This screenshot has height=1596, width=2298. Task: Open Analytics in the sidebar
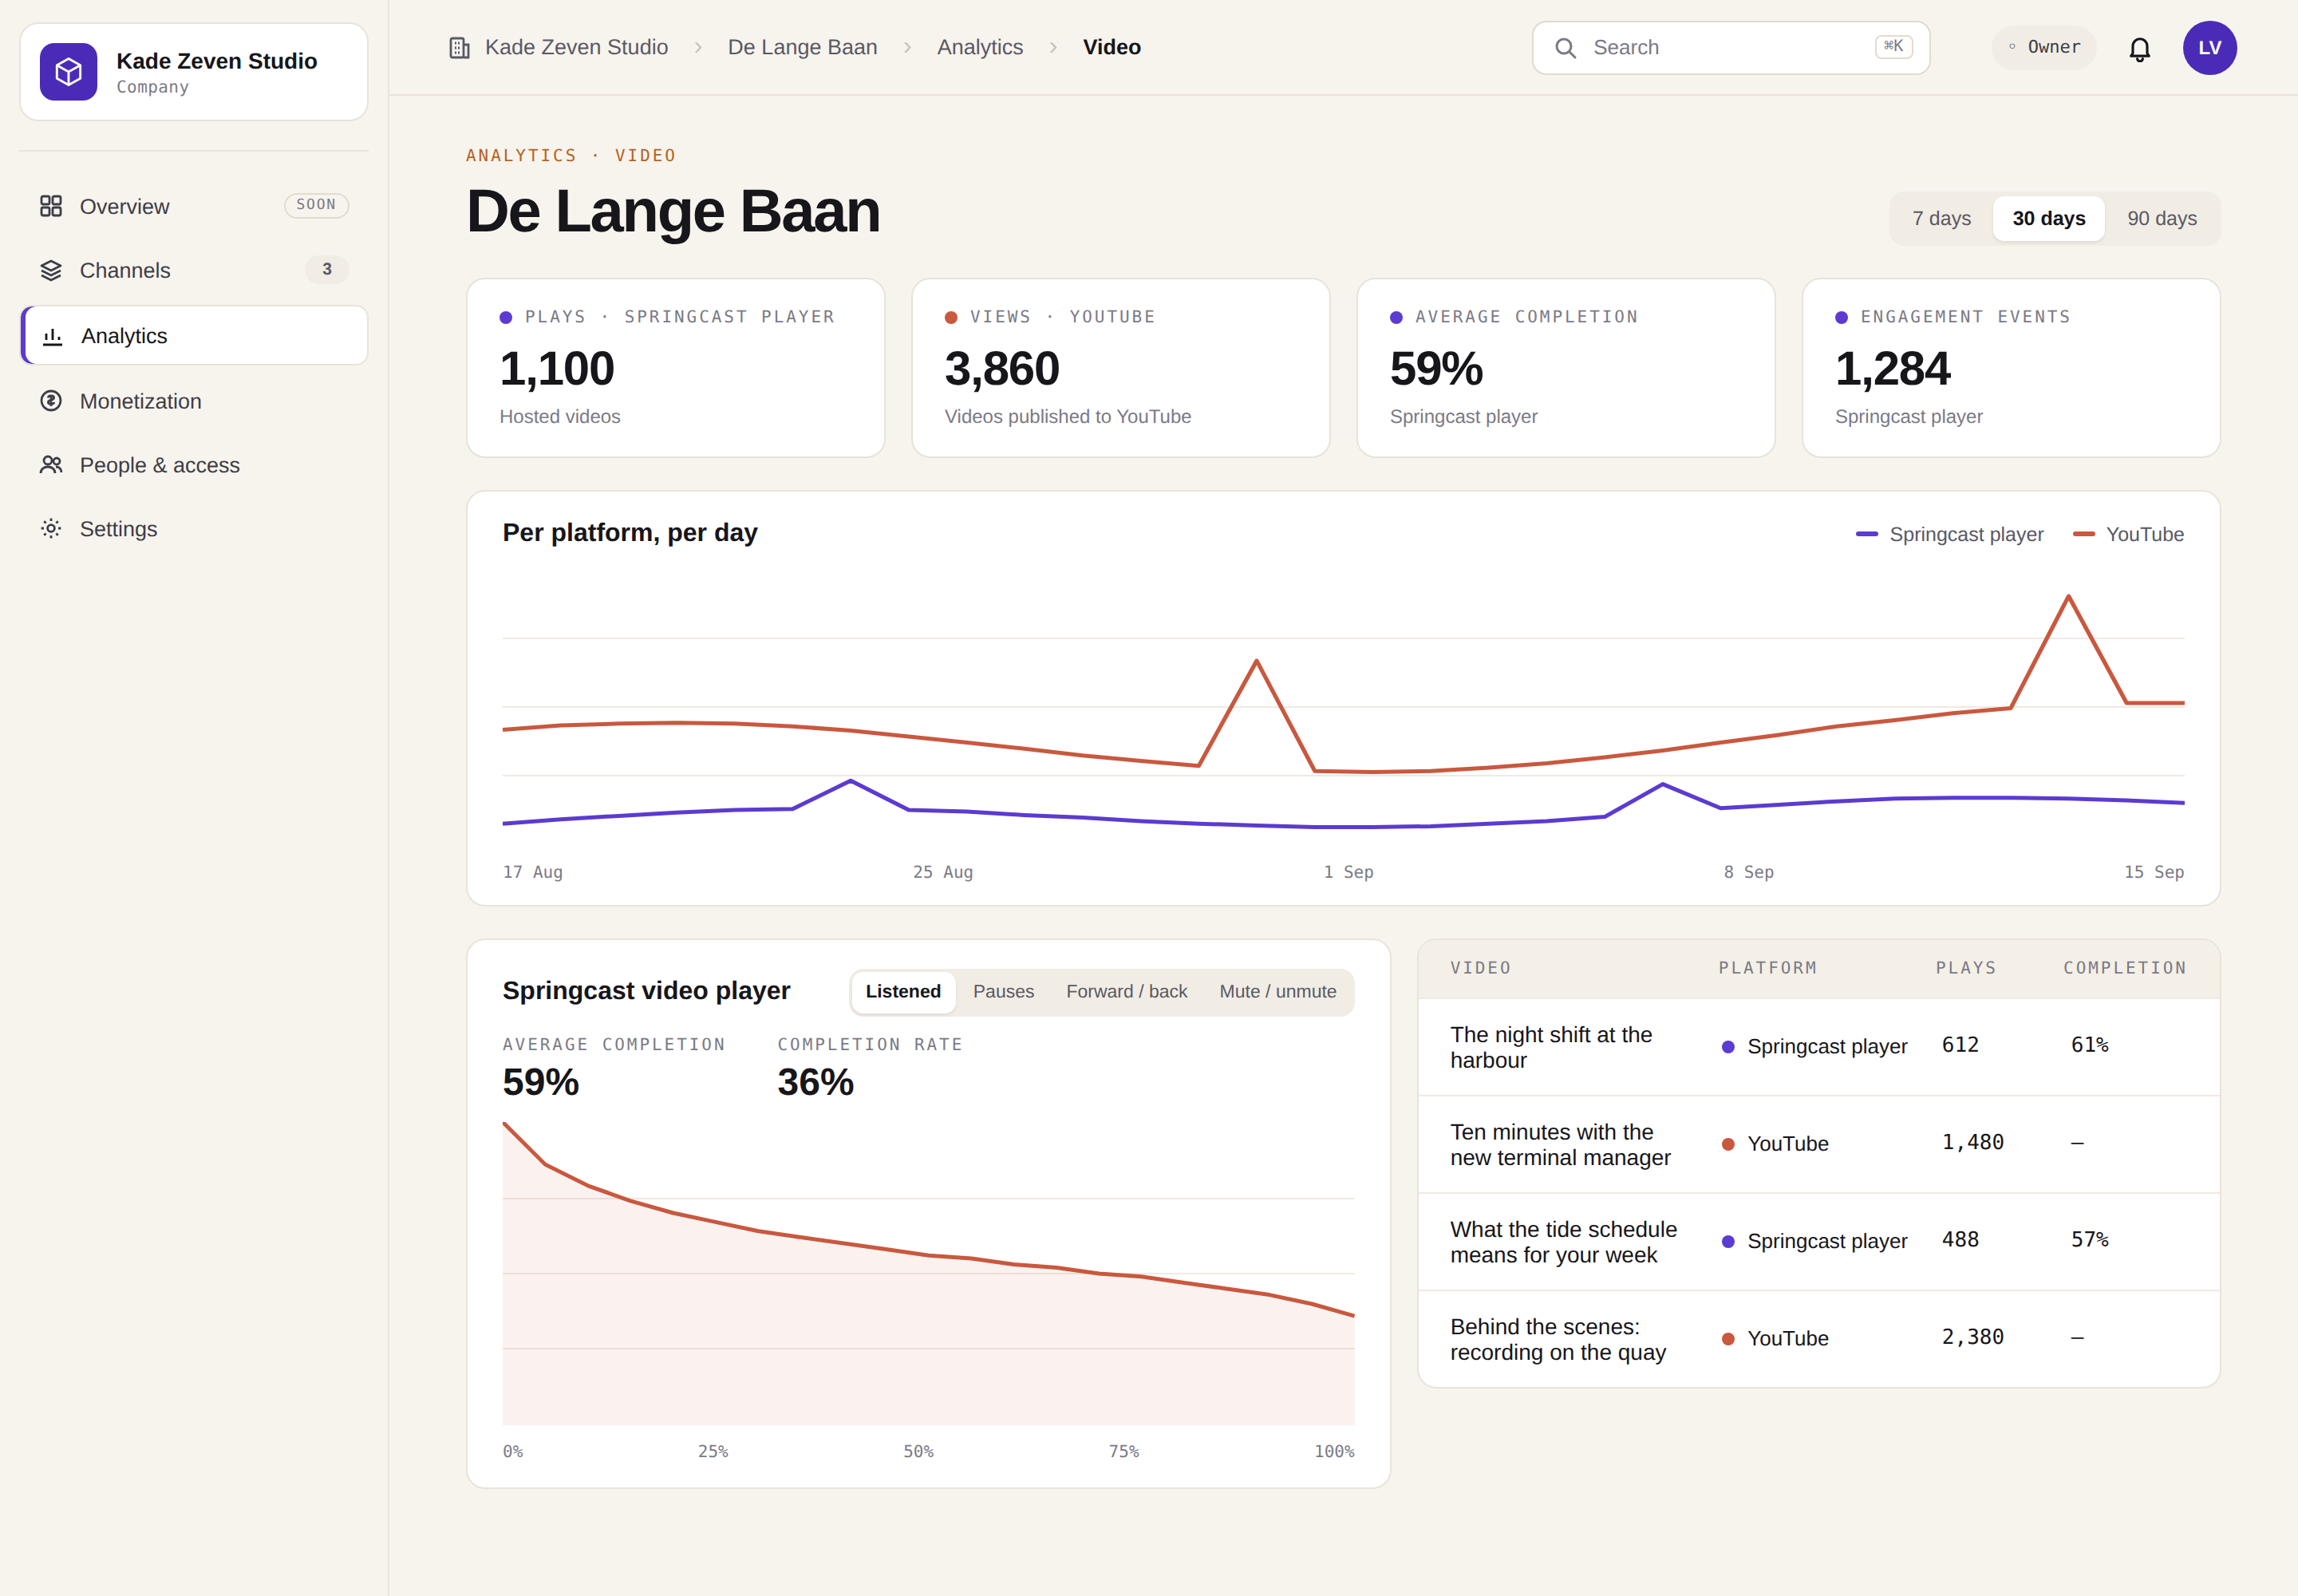[x=194, y=336]
